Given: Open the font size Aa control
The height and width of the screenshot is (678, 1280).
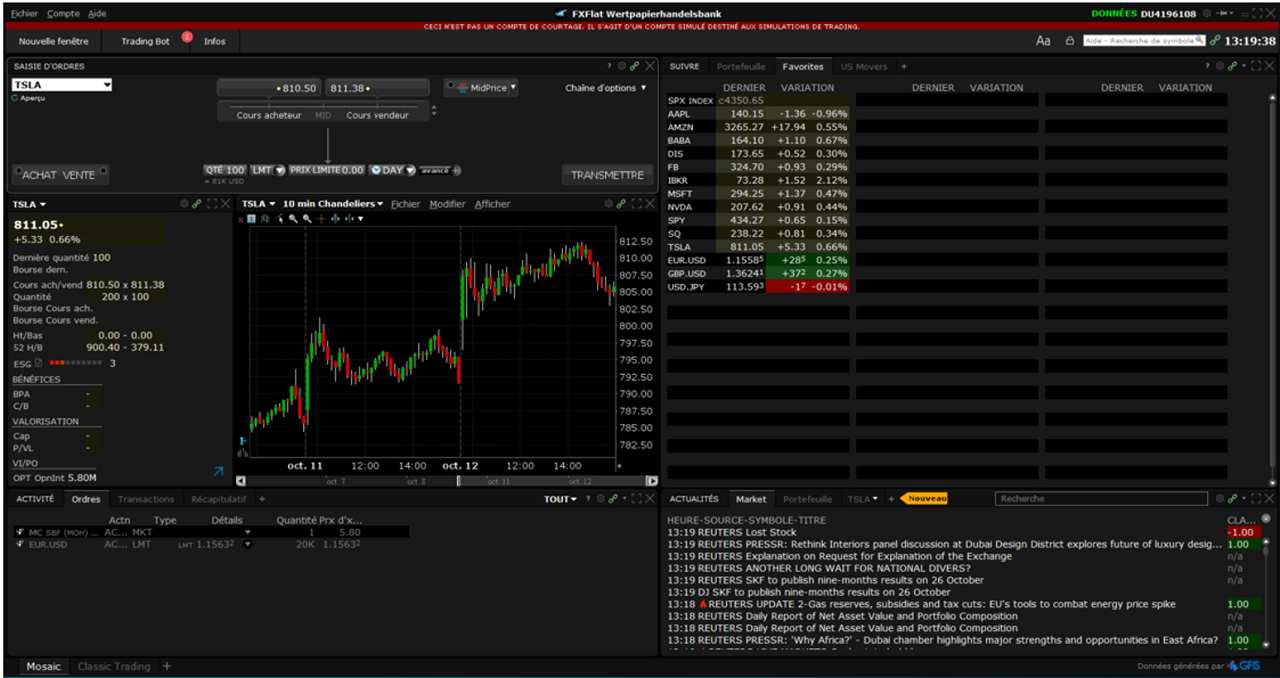Looking at the screenshot, I should [x=1043, y=41].
